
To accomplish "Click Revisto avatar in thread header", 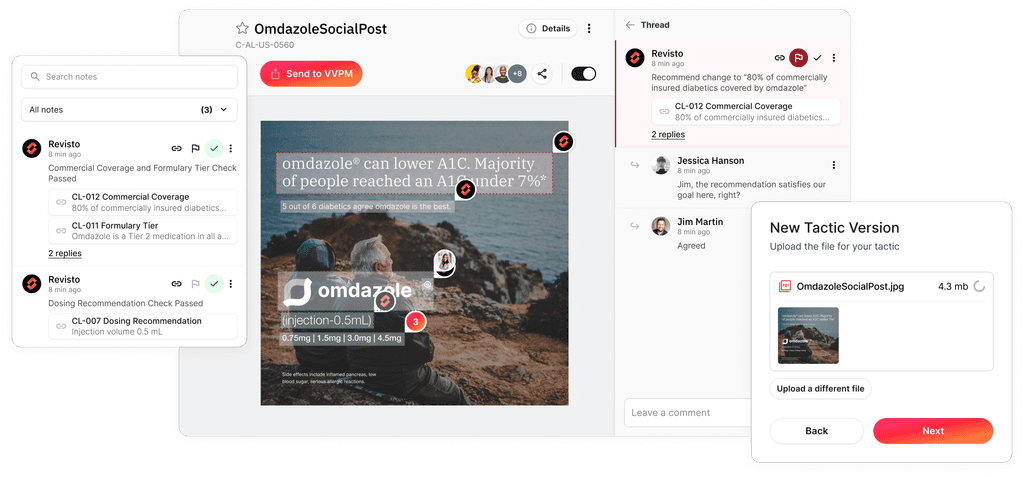I will 635,58.
